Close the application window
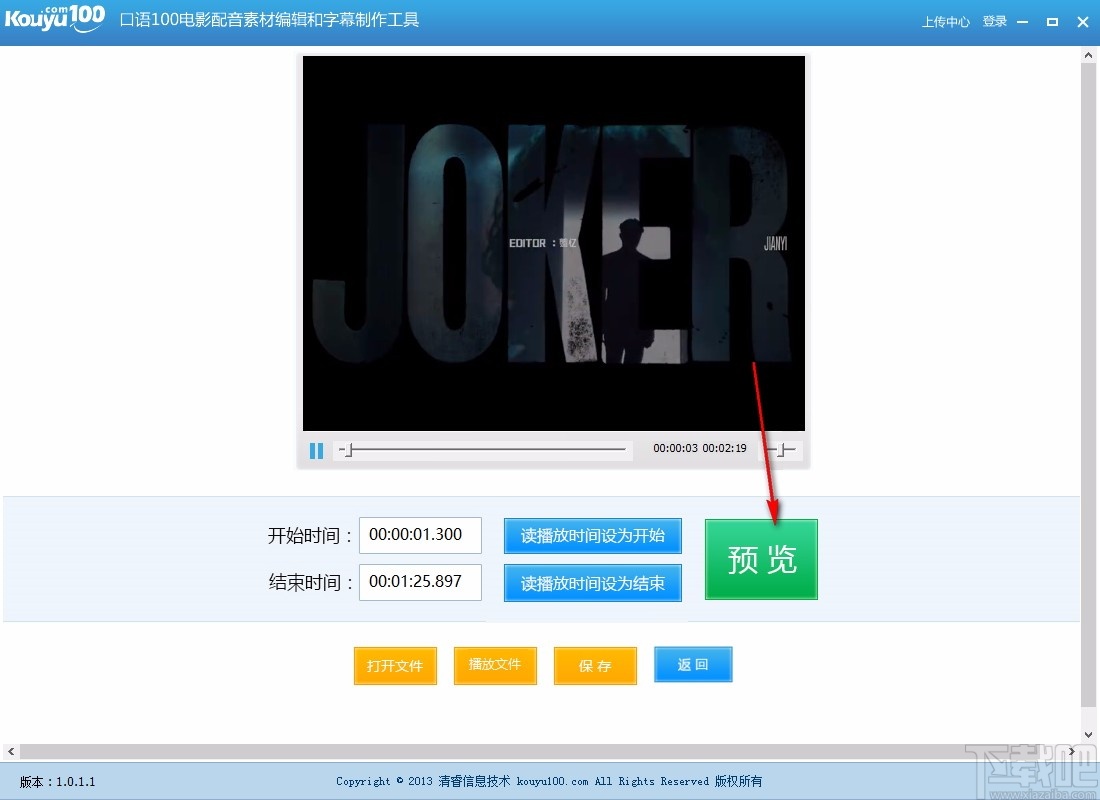The height and width of the screenshot is (800, 1100). click(1082, 22)
